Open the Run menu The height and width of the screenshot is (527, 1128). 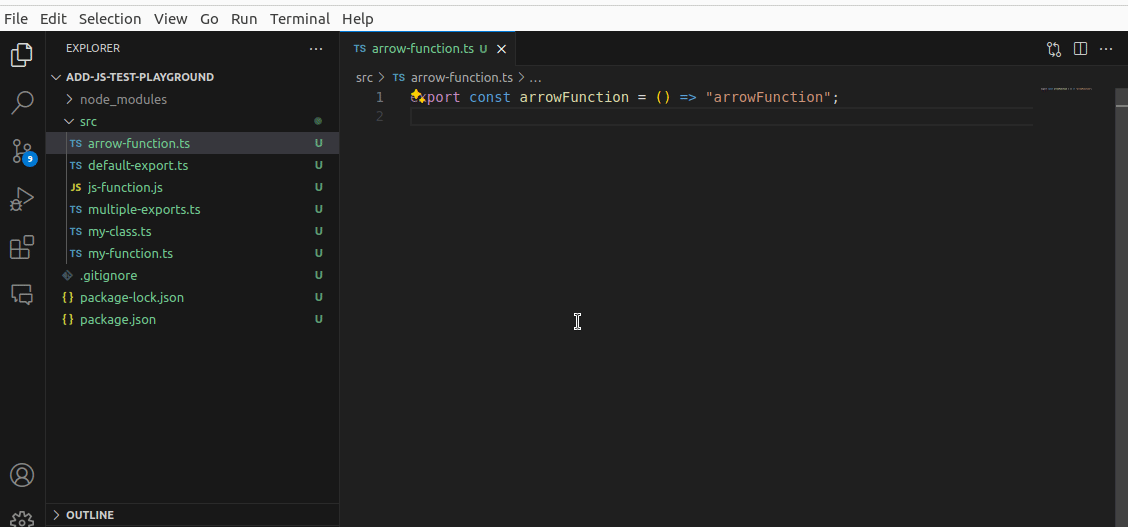[244, 19]
